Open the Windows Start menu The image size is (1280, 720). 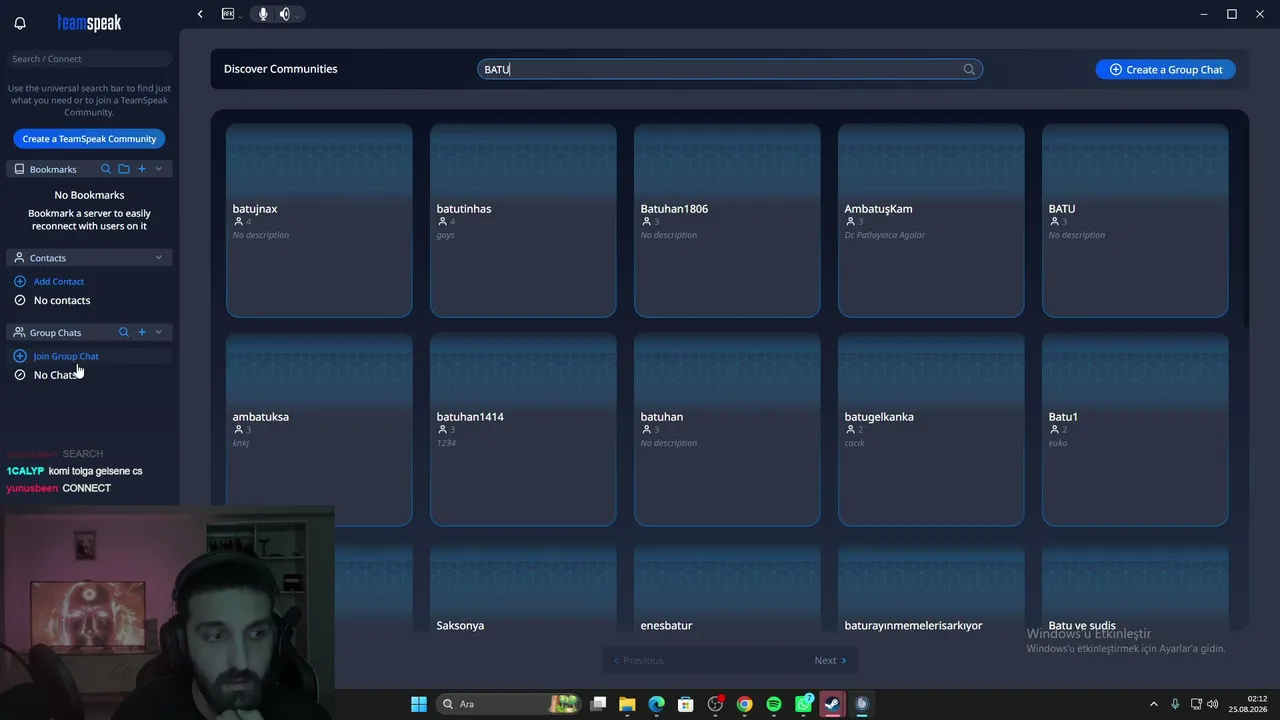pyautogui.click(x=419, y=704)
